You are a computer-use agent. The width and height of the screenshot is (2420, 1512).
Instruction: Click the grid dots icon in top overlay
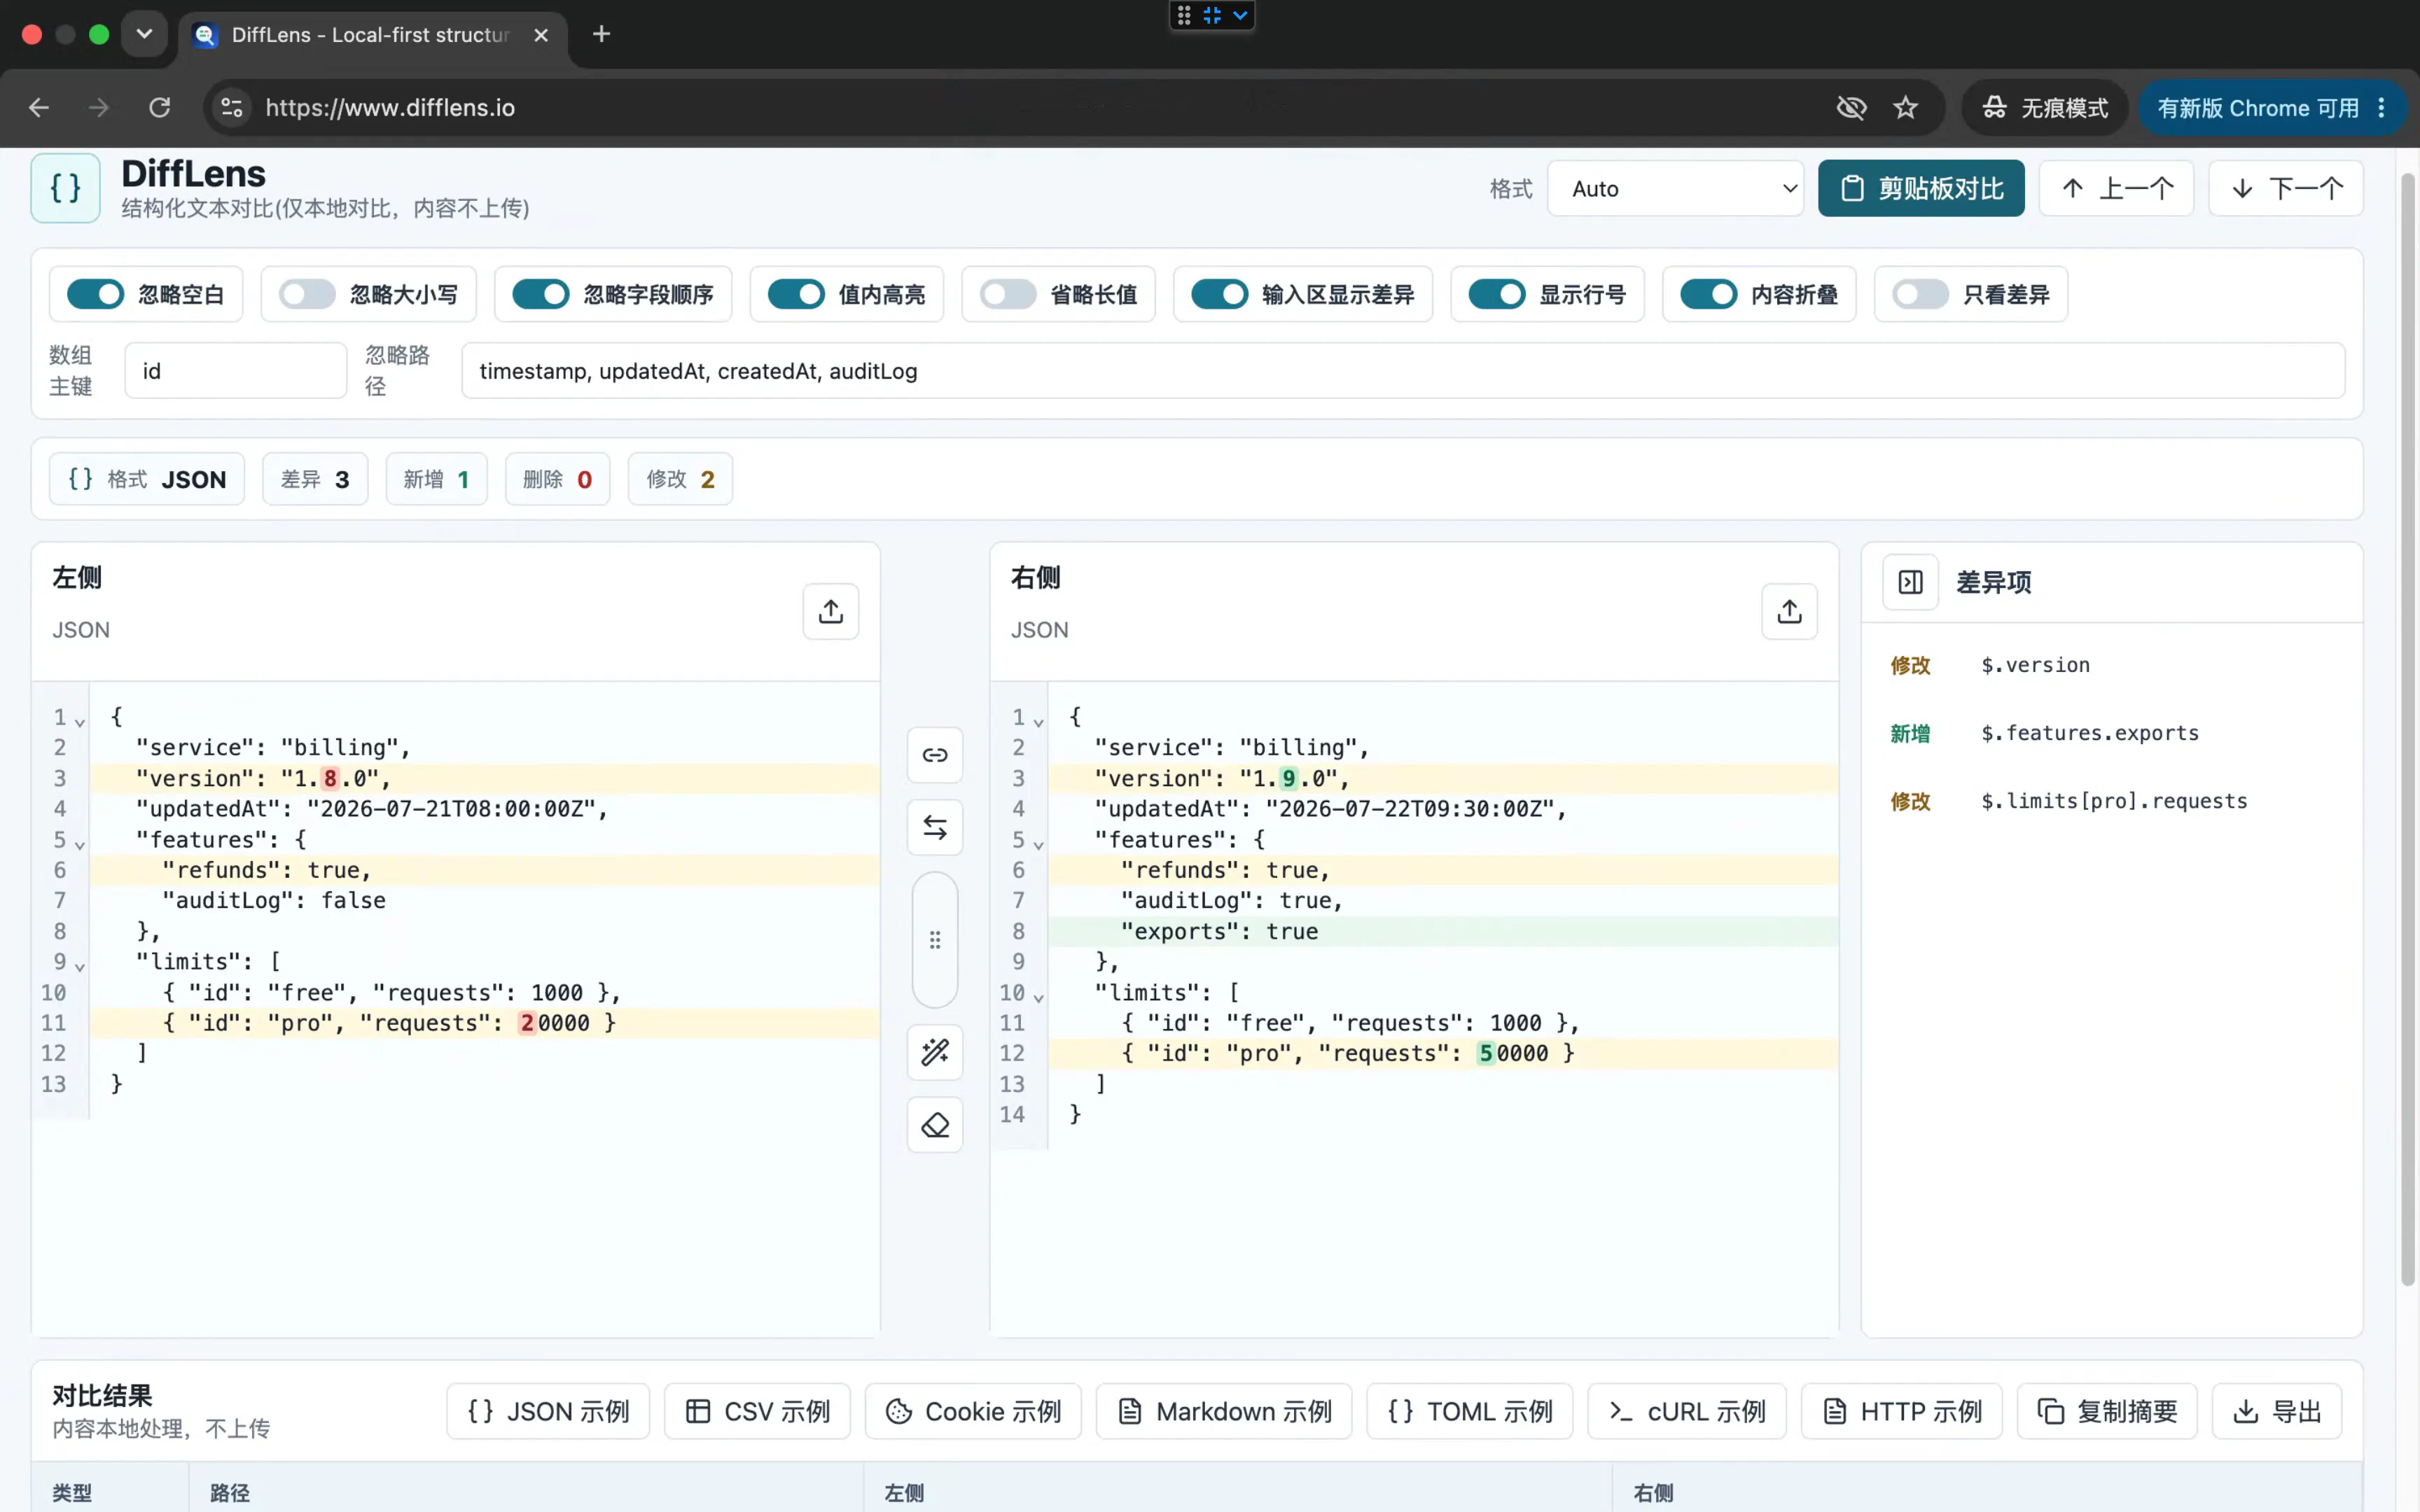pos(1184,15)
